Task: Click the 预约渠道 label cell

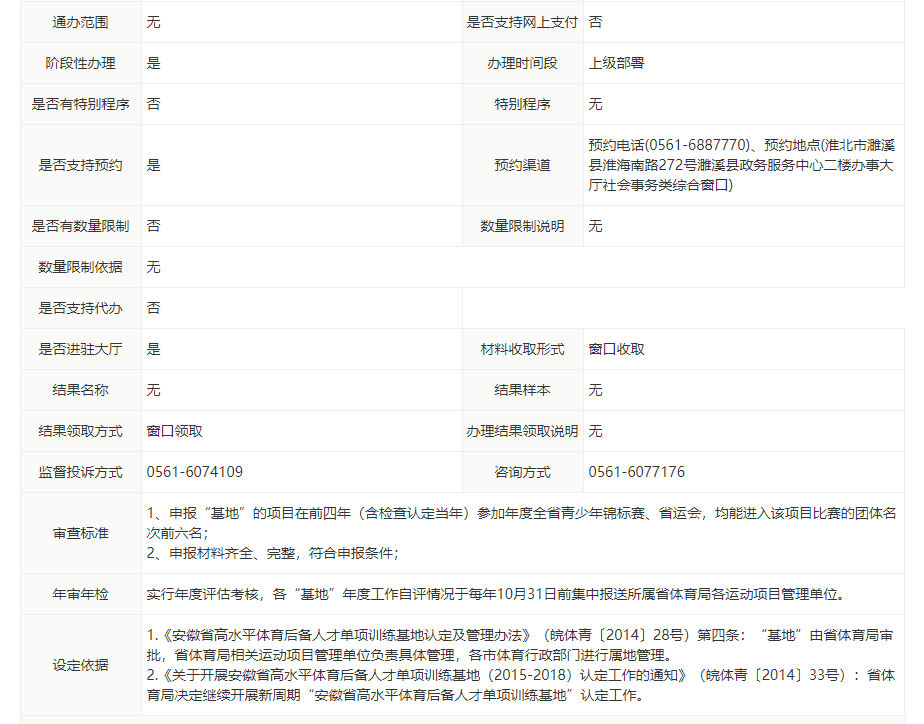Action: point(522,165)
